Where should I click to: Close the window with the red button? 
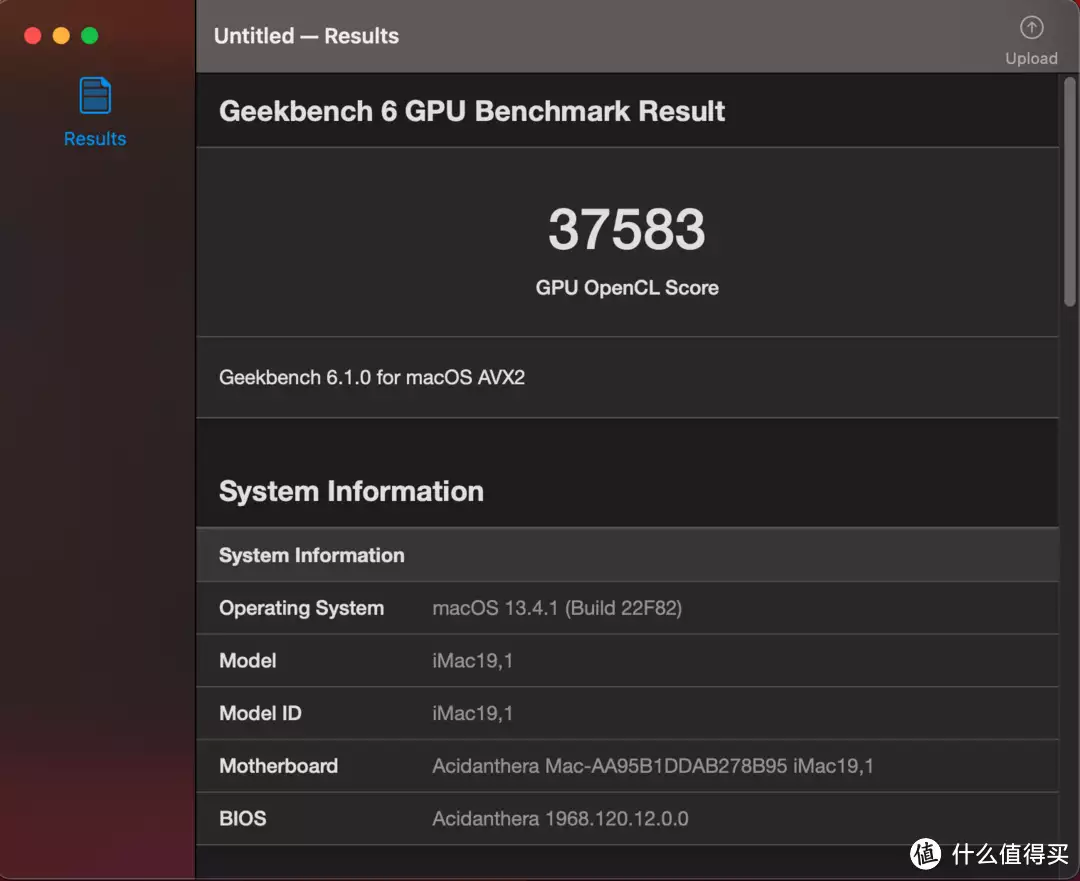32,35
